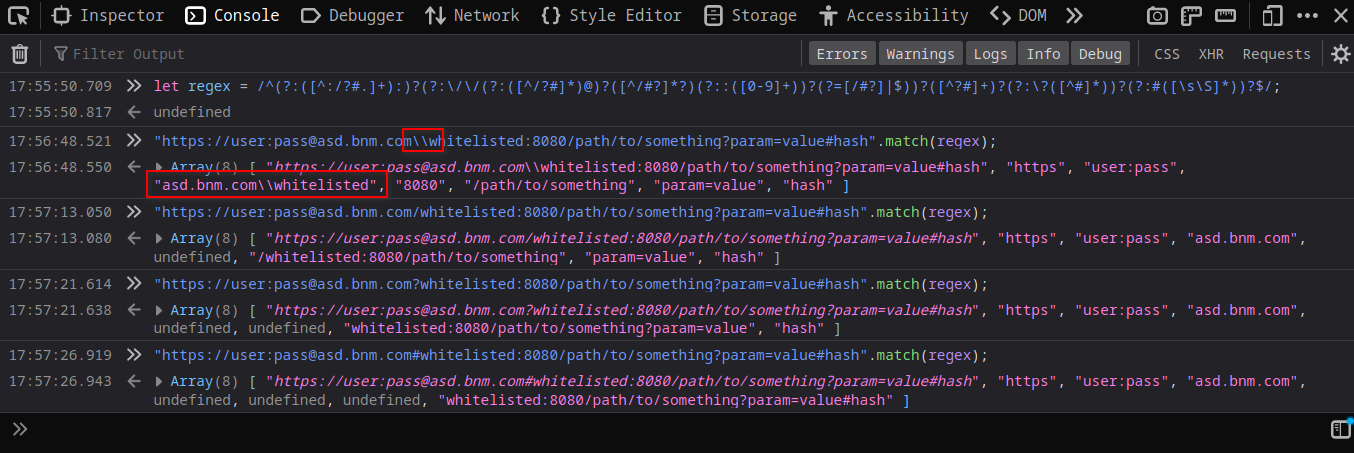The image size is (1354, 453).
Task: Toggle the Warnings filter
Action: pos(920,54)
